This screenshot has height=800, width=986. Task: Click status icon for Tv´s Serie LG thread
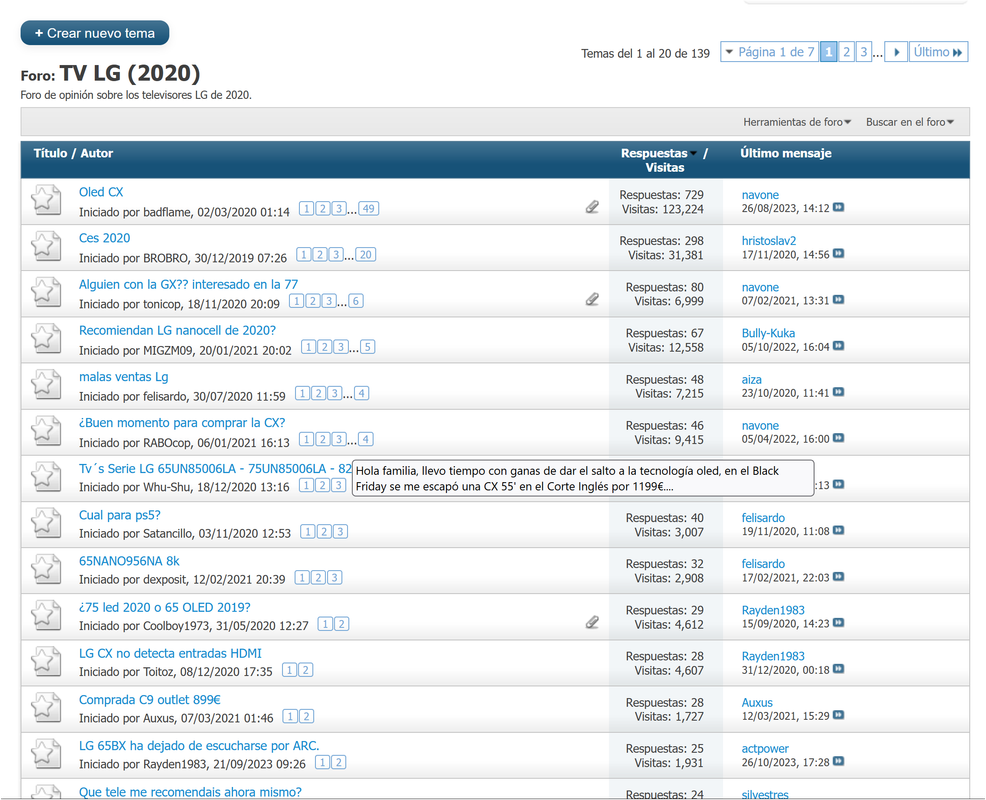(46, 477)
